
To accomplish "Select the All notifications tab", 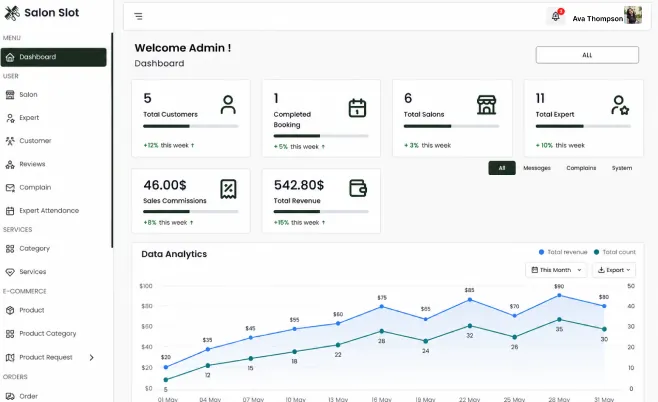I will (502, 168).
